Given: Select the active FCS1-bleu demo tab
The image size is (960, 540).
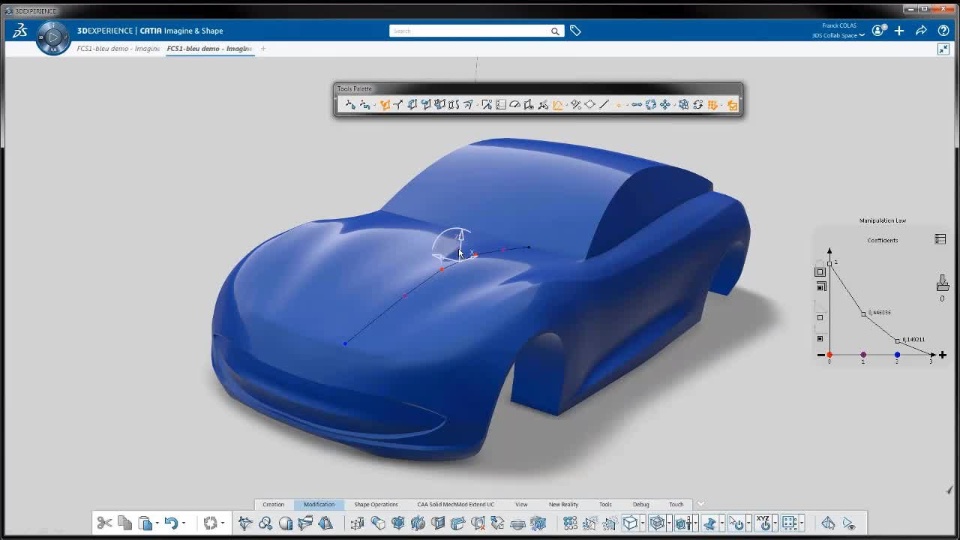Looking at the screenshot, I should tap(209, 48).
